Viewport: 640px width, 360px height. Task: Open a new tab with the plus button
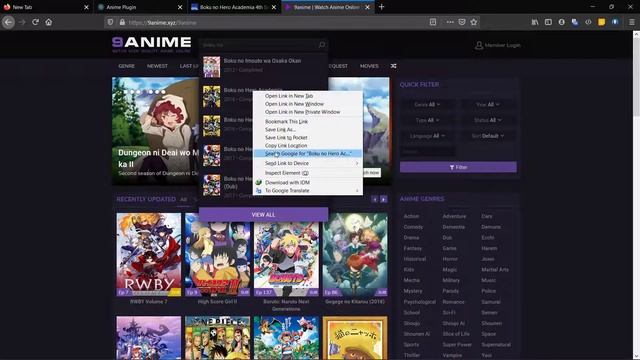pos(381,7)
